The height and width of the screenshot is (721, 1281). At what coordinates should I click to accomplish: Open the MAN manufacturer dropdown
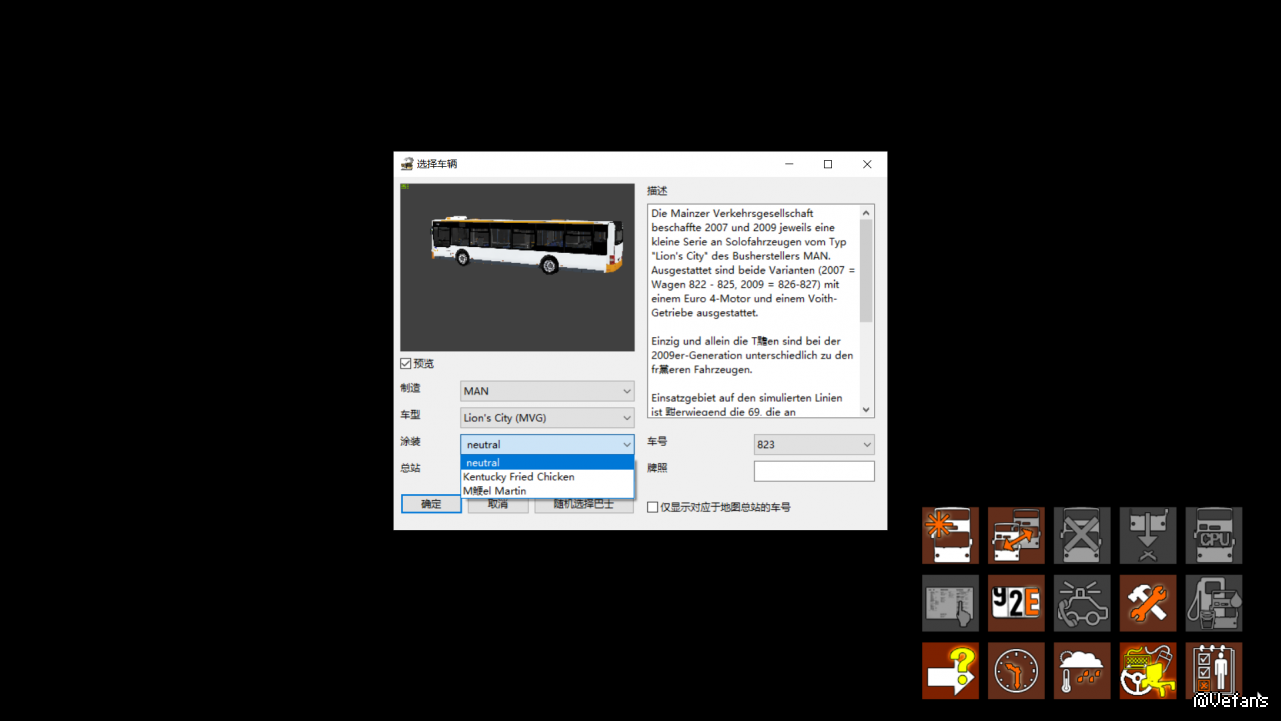(x=547, y=391)
